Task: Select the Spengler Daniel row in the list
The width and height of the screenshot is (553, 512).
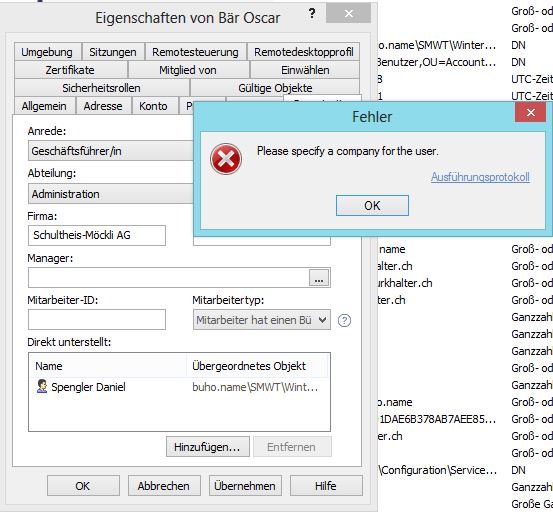Action: [x=179, y=387]
